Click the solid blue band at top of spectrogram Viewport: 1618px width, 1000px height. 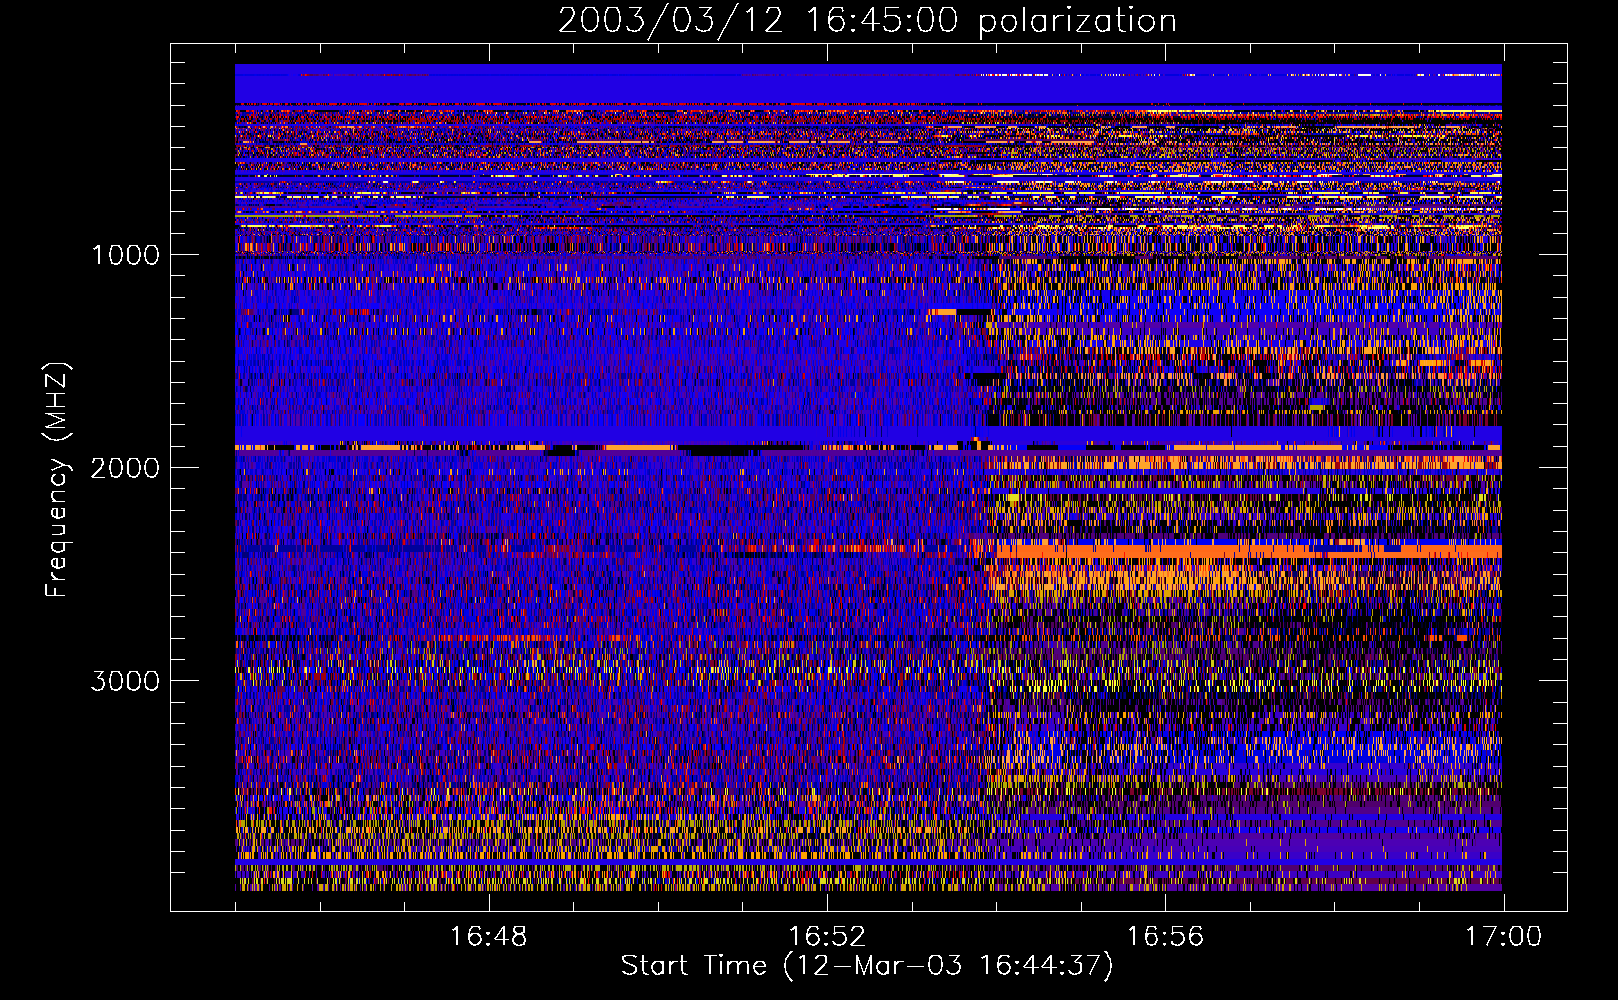[868, 85]
